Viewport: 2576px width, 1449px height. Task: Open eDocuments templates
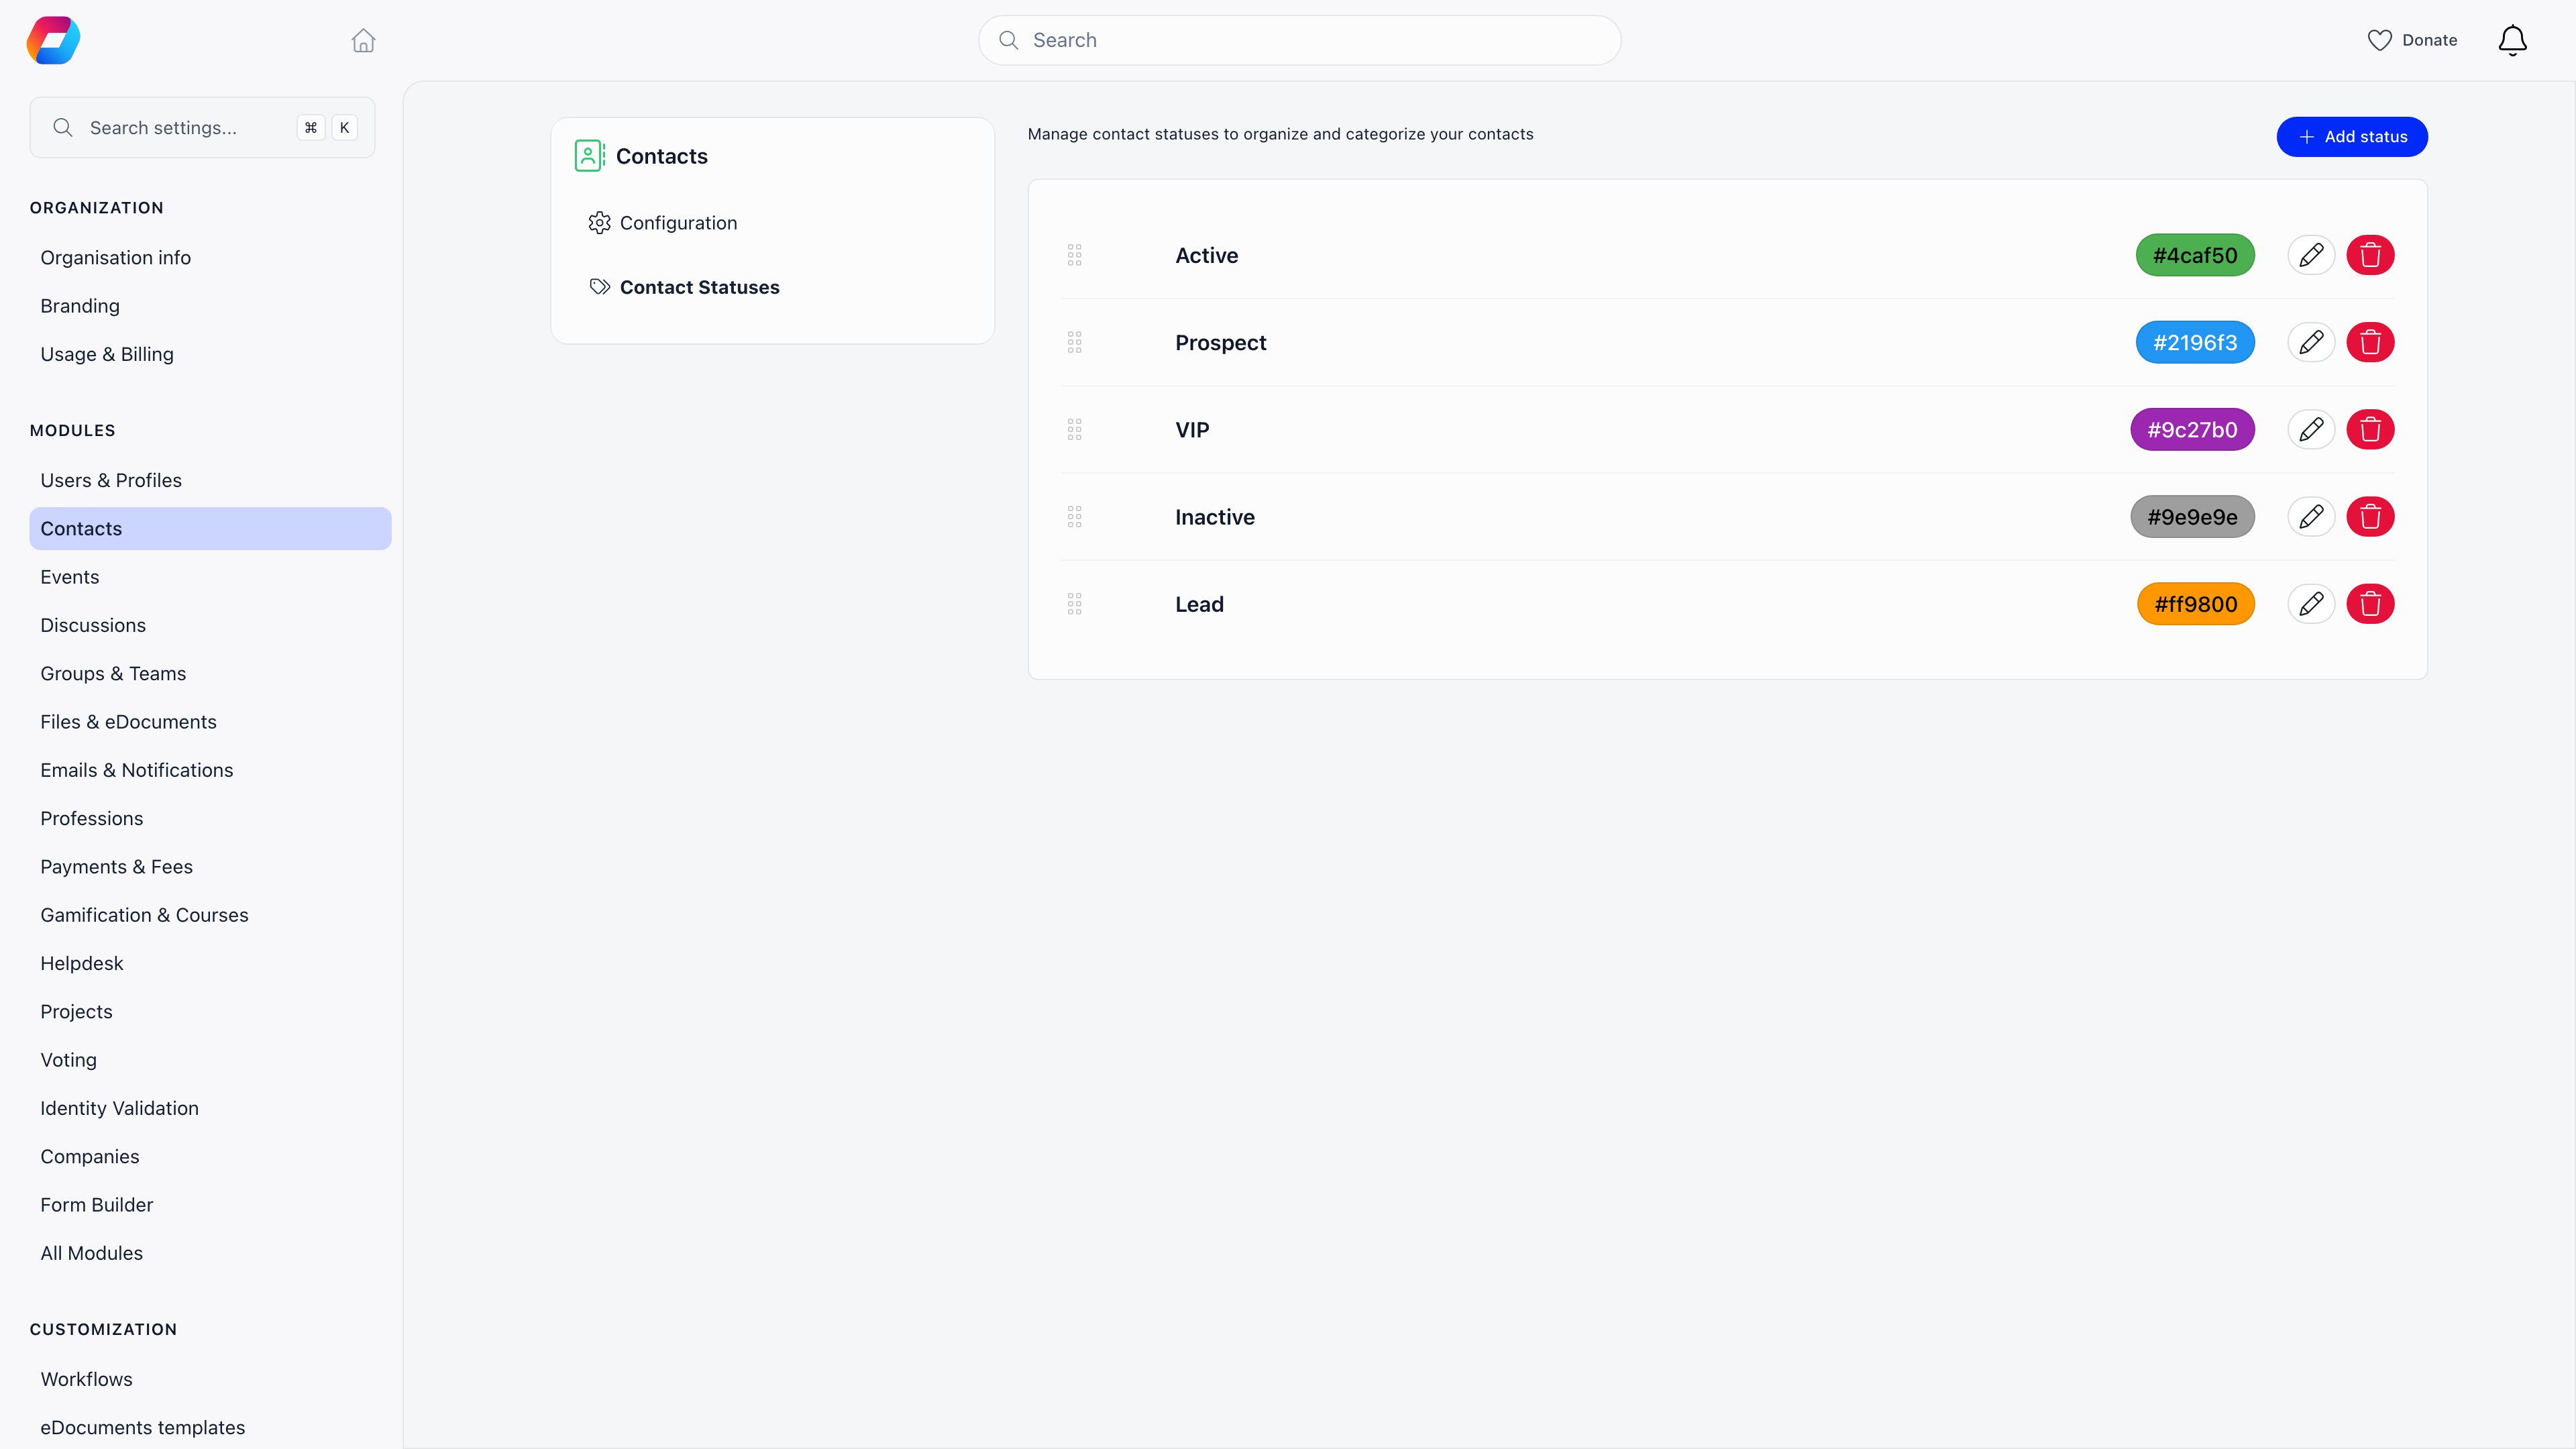[x=143, y=1427]
